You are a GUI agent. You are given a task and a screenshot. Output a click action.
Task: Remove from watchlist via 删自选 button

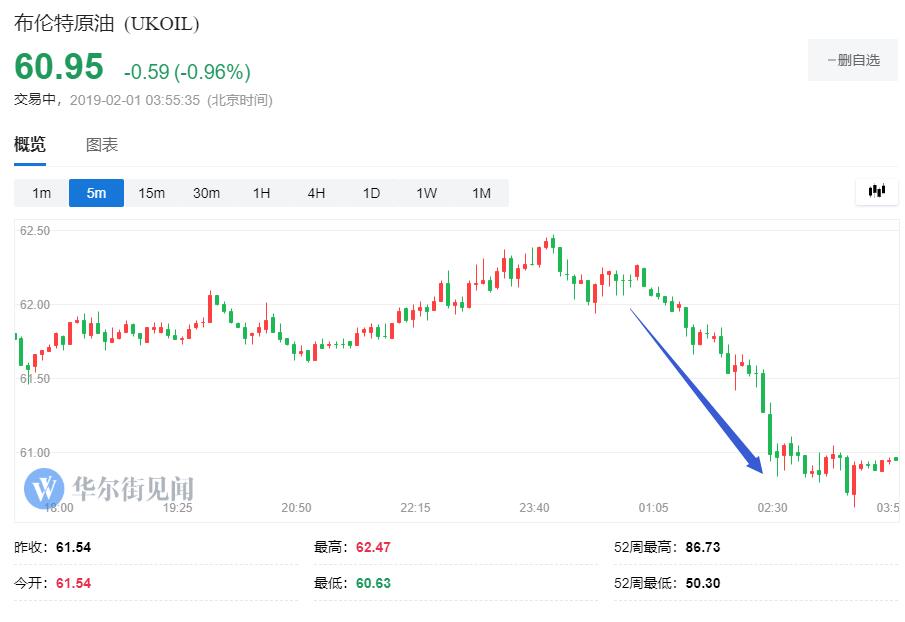[853, 60]
